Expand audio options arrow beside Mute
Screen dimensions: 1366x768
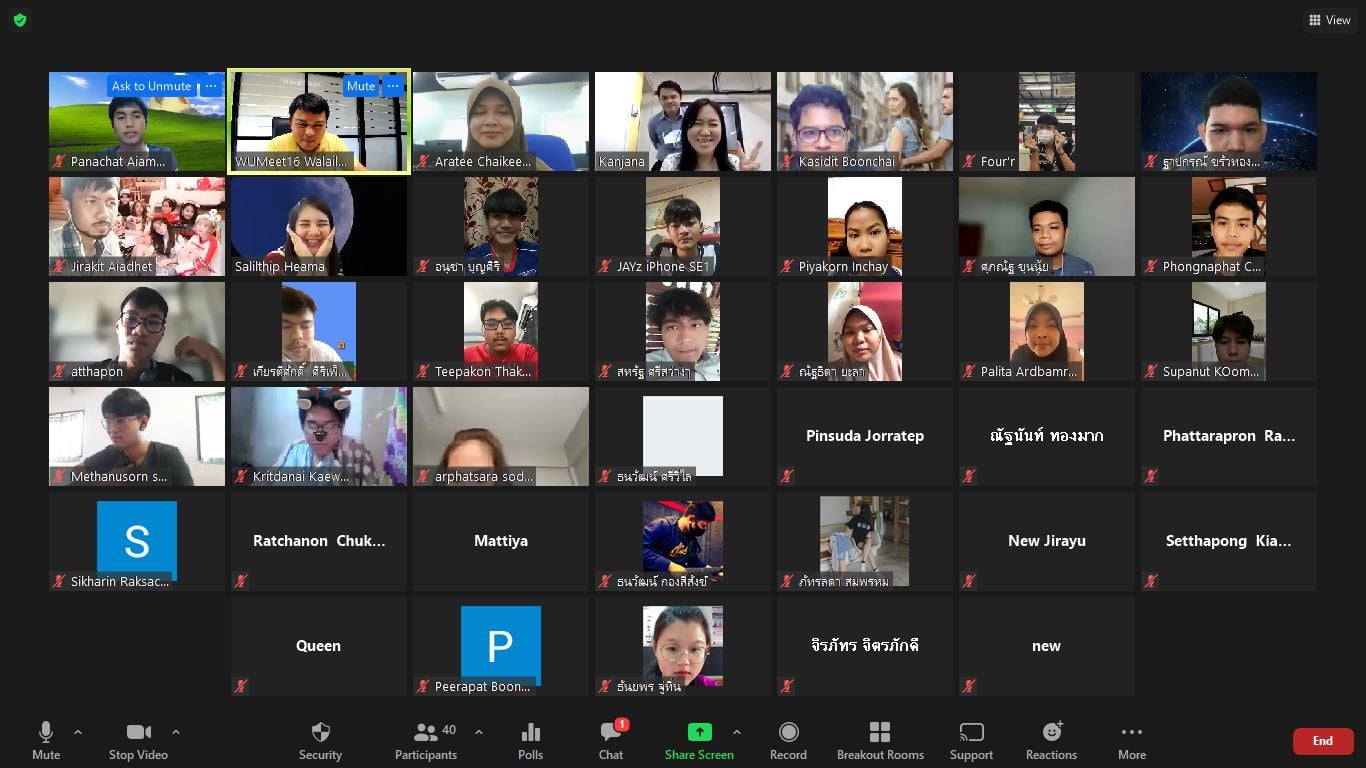(x=78, y=732)
